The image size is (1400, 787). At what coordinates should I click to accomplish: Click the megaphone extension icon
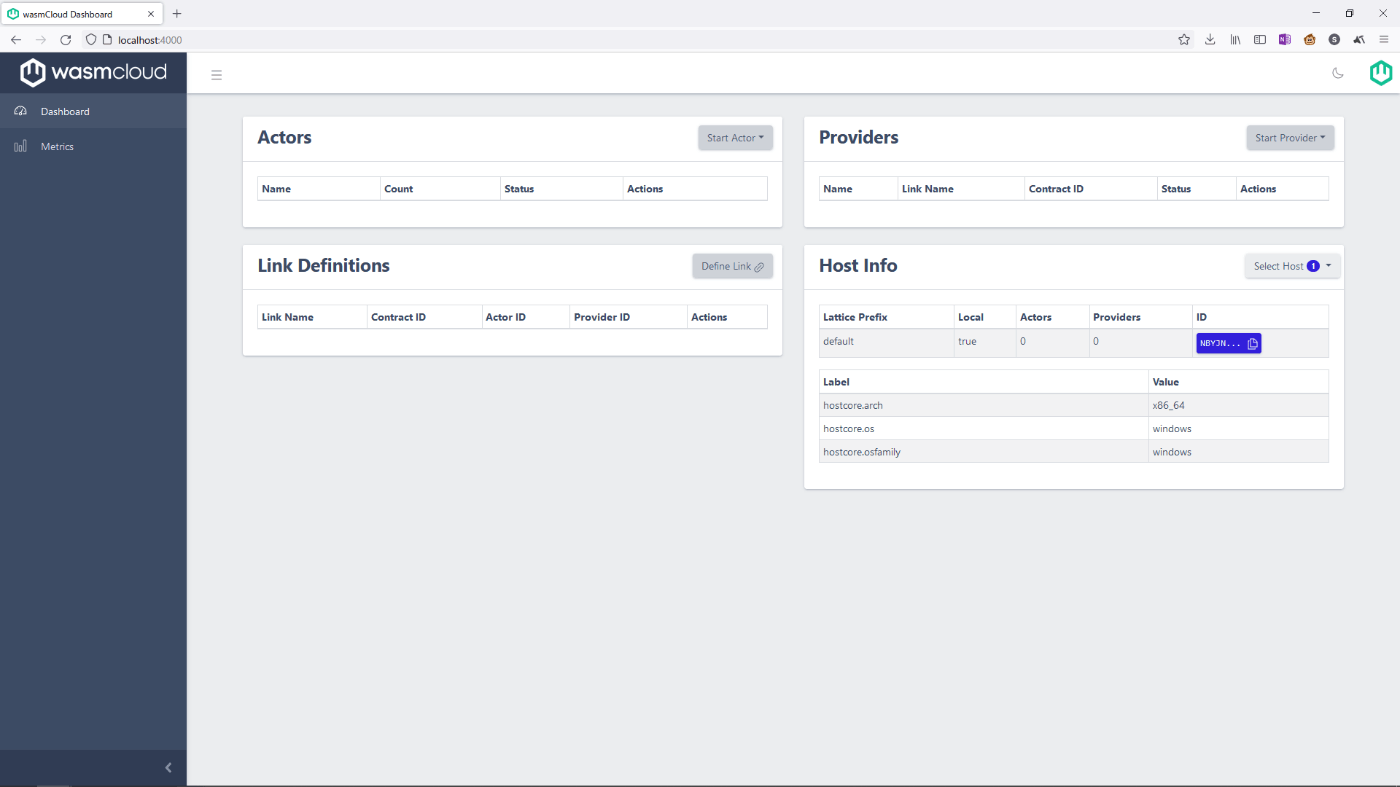pyautogui.click(x=1359, y=40)
